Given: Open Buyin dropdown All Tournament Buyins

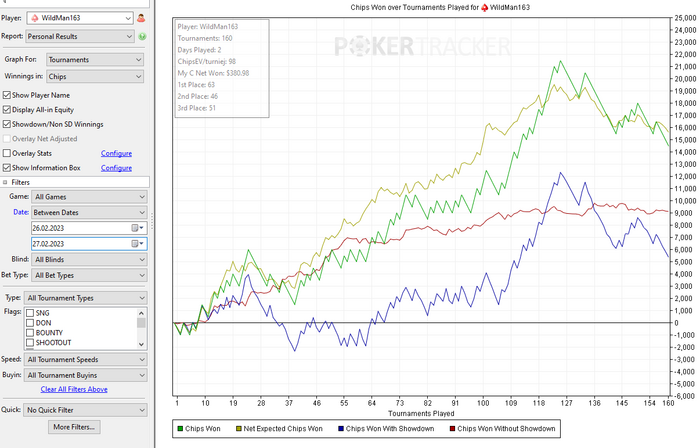Looking at the screenshot, I should pos(86,375).
